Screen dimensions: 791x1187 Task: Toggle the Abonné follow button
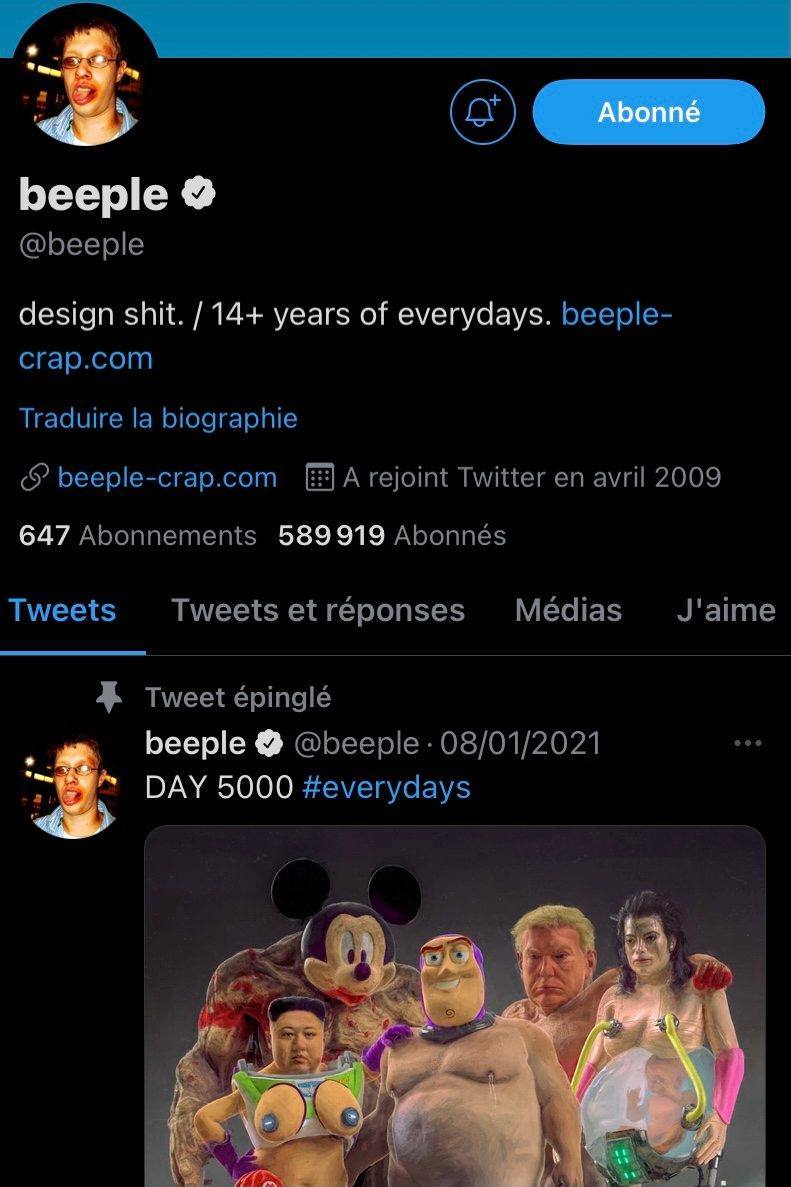coord(648,112)
